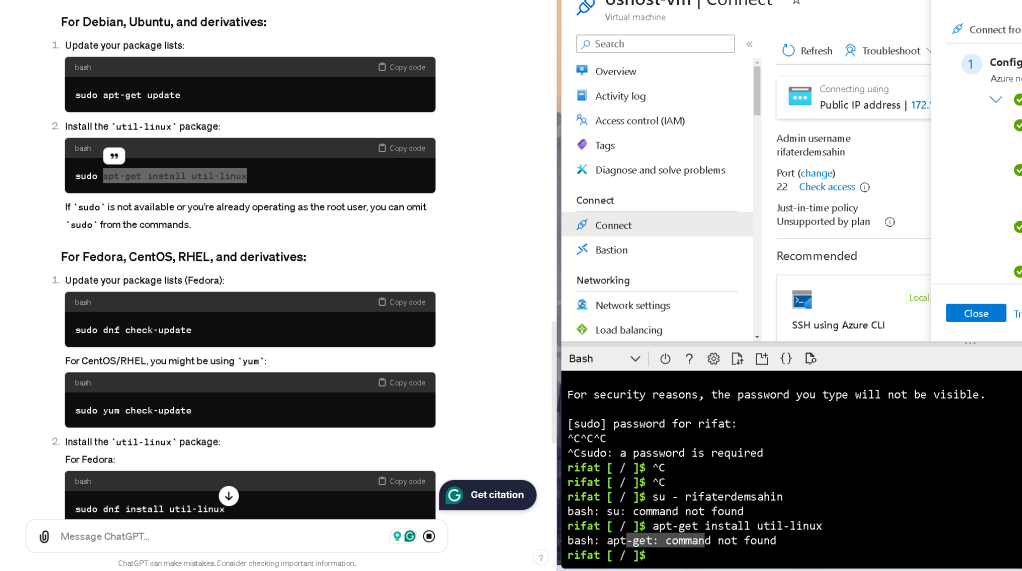Copy code of 'apt-get install util-linux' block

tap(402, 148)
